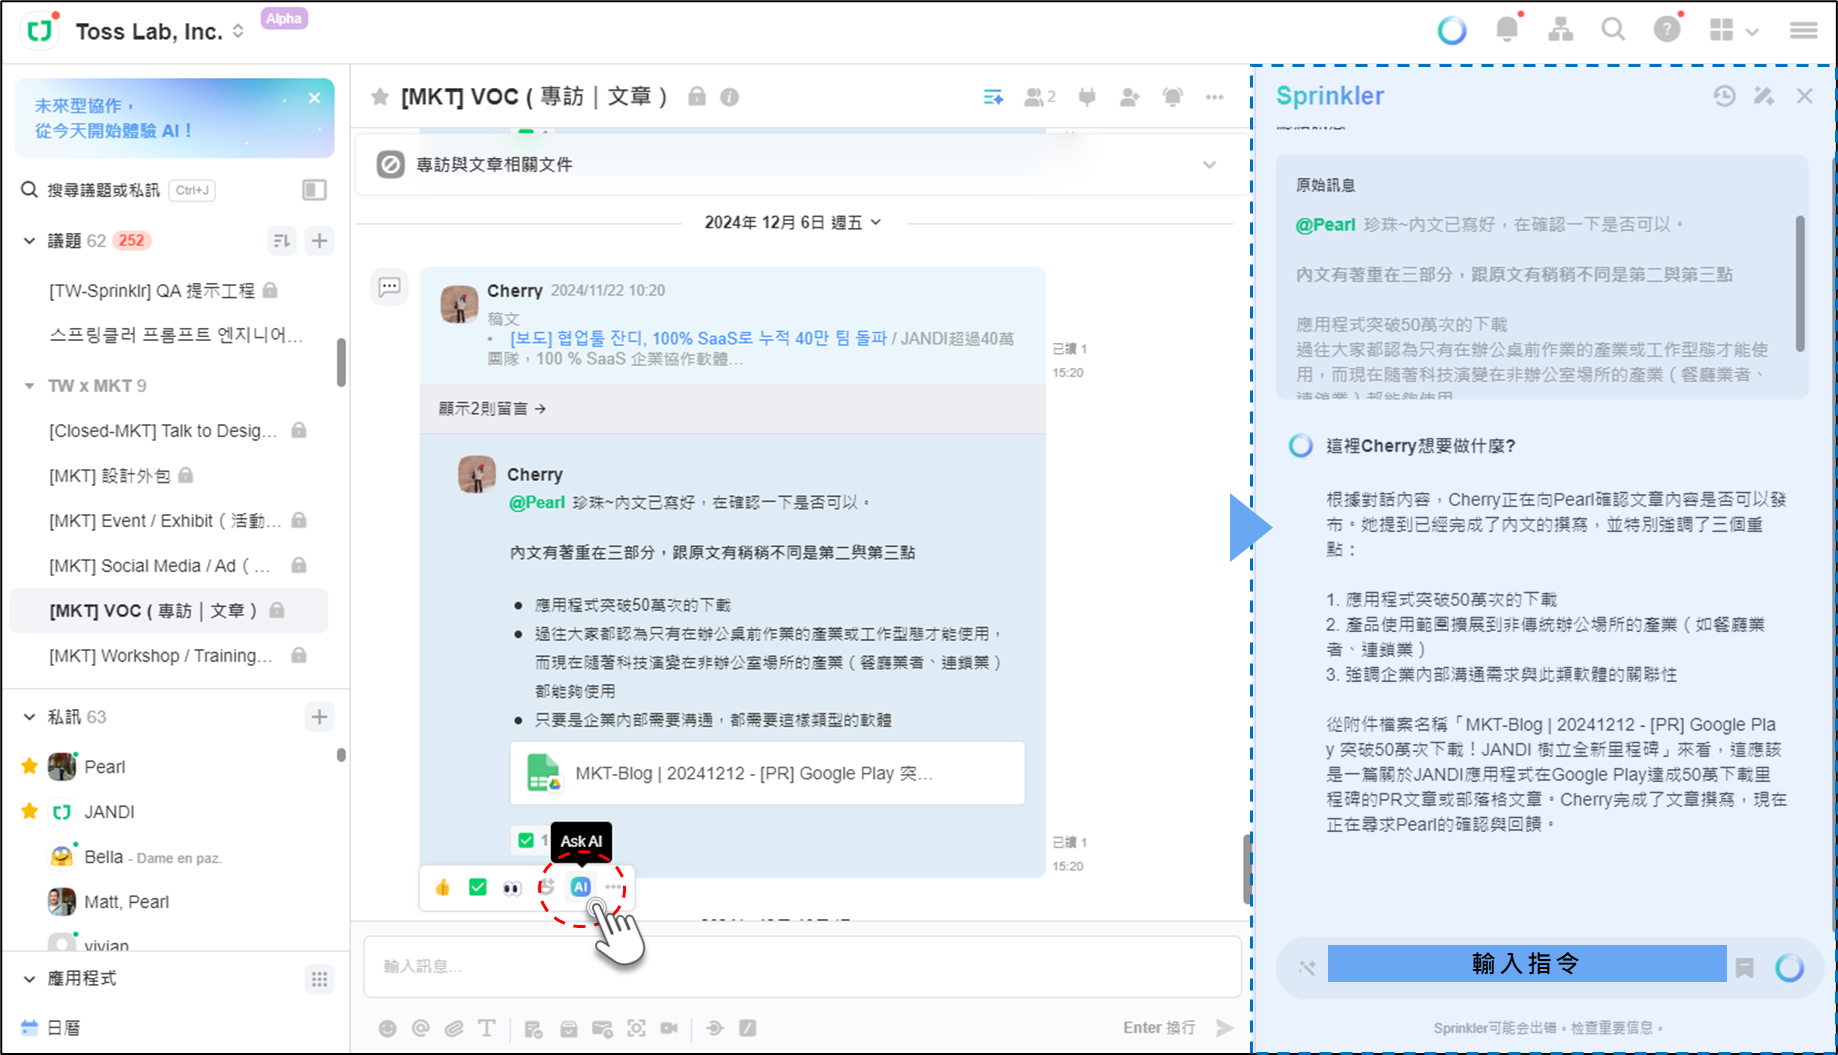
Task: Open the MKT-Blog | 20241212 file attachment
Action: pyautogui.click(x=767, y=773)
